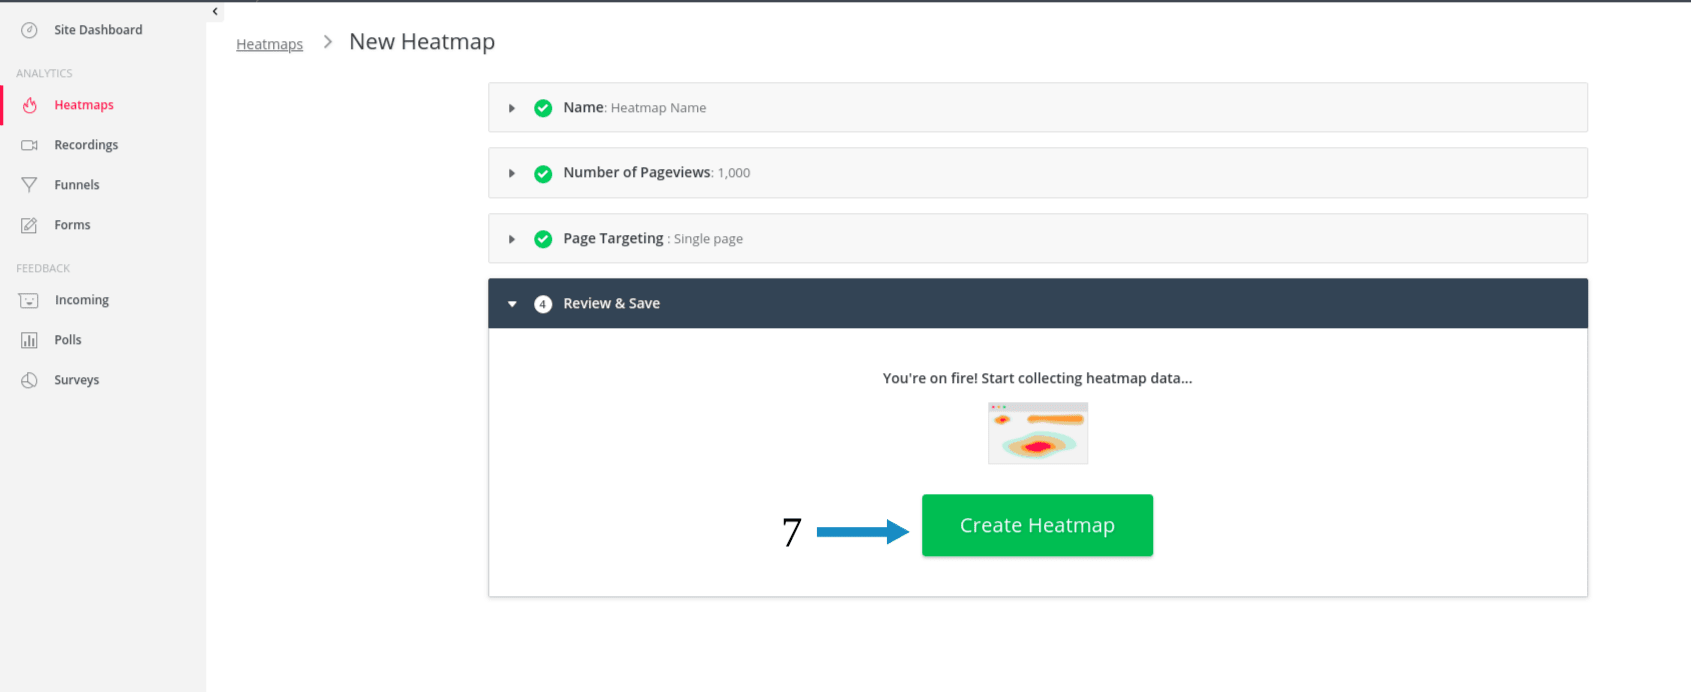The width and height of the screenshot is (1691, 692).
Task: Expand the Name section arrow
Action: 512,108
